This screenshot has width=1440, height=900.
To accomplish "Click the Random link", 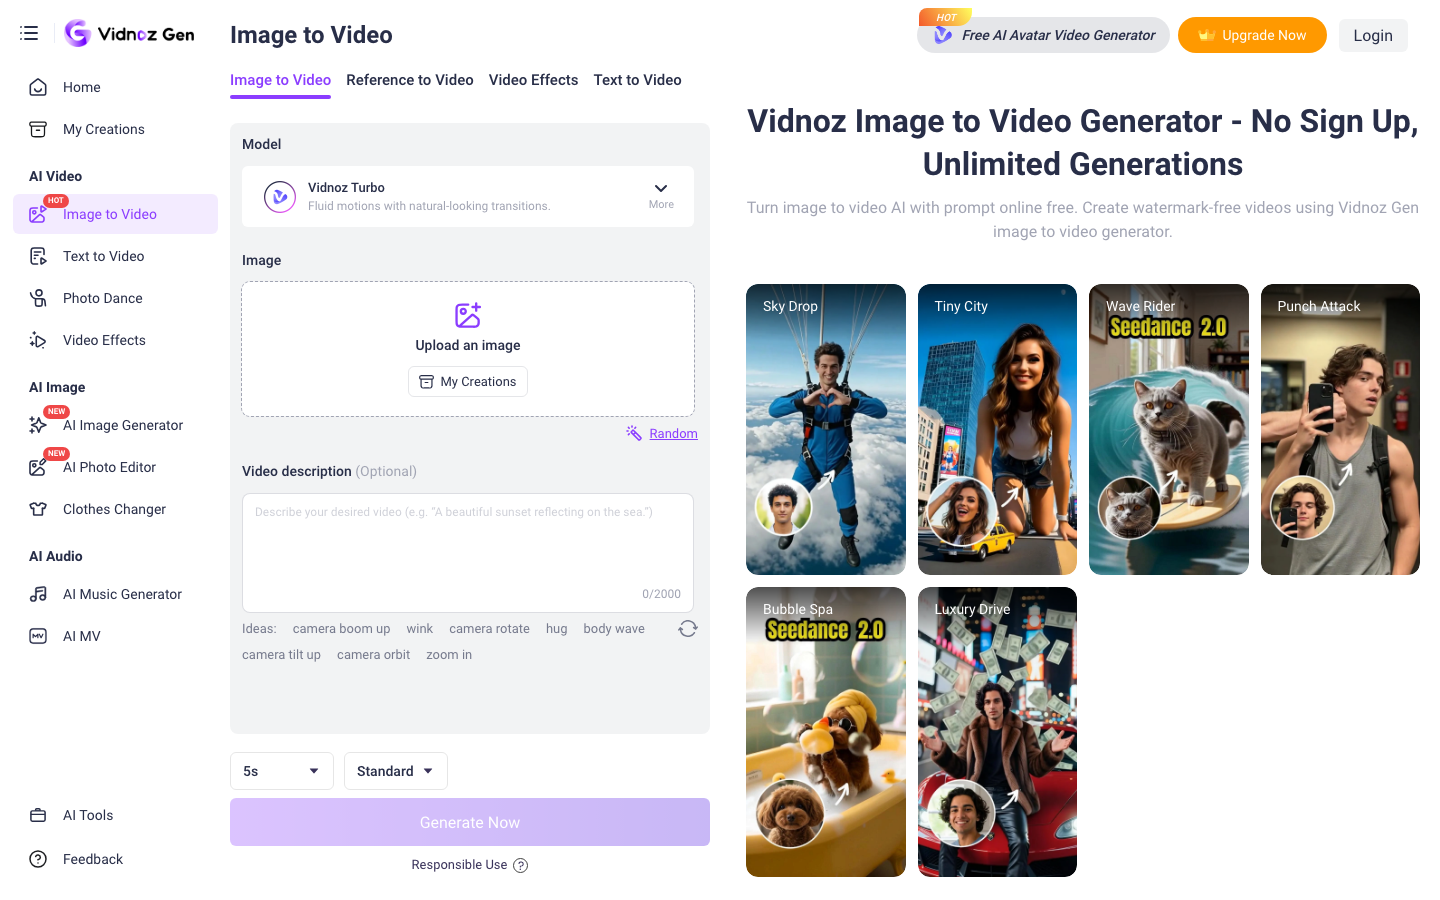I will click(673, 433).
